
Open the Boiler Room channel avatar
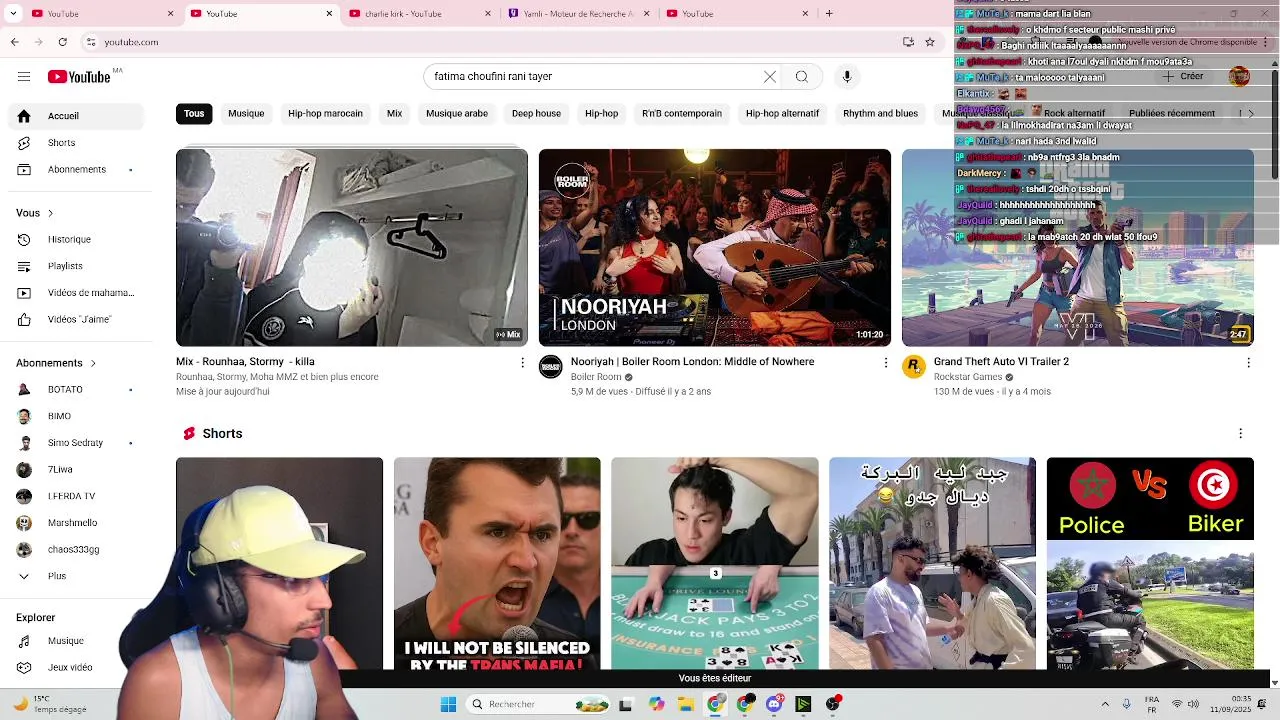tap(551, 367)
